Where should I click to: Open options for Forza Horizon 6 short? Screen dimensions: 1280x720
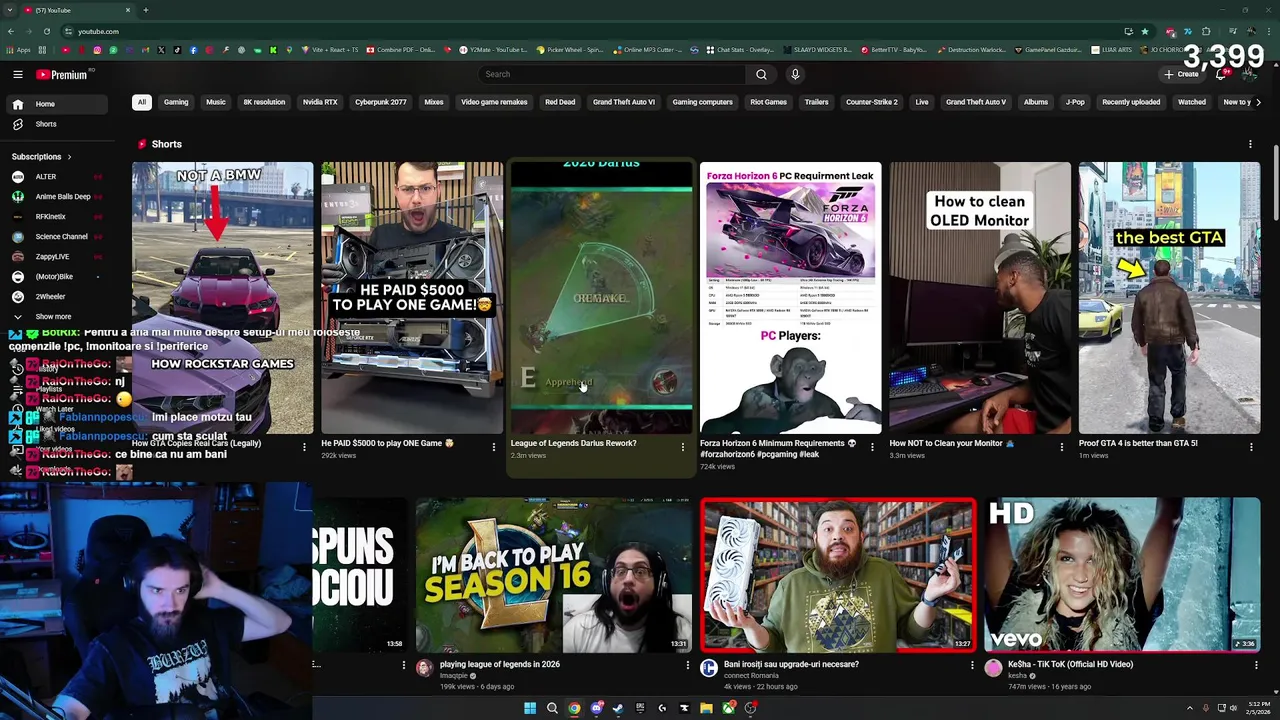872,447
